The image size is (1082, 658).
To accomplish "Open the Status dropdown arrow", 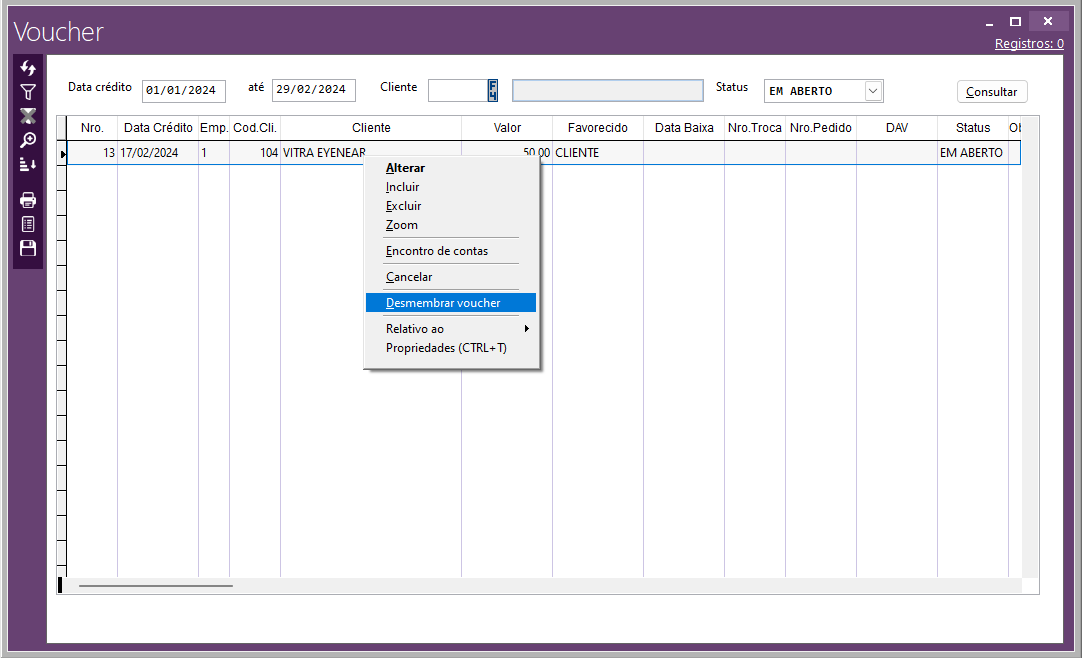I will pos(873,91).
